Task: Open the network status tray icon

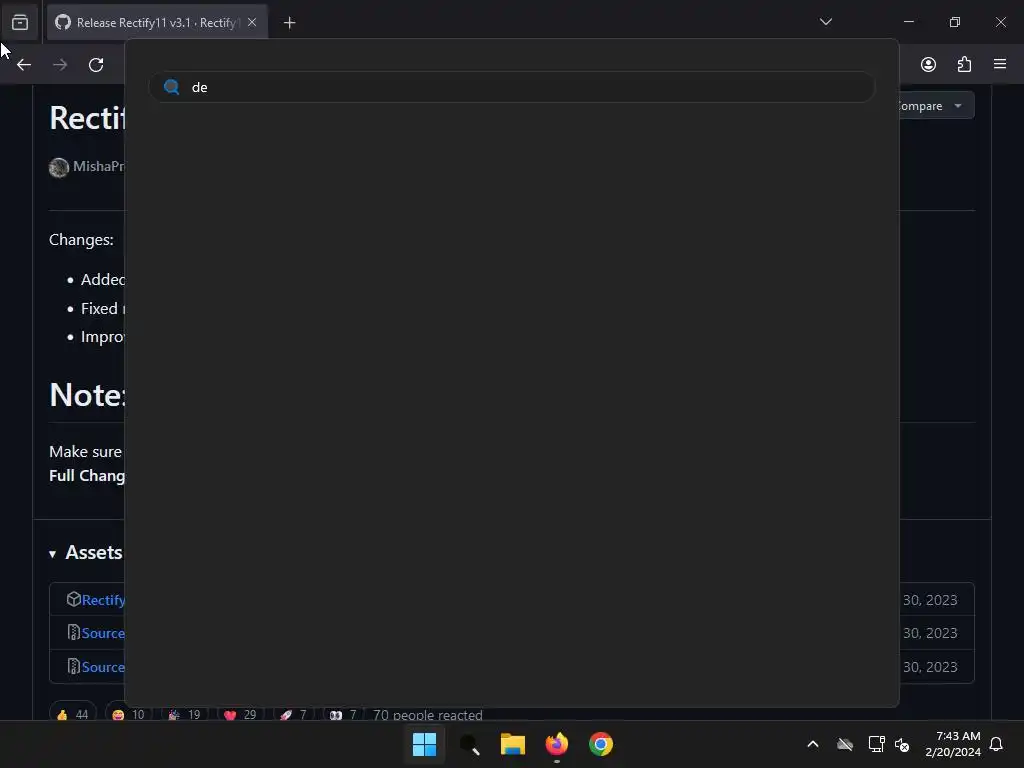Action: pyautogui.click(x=876, y=744)
